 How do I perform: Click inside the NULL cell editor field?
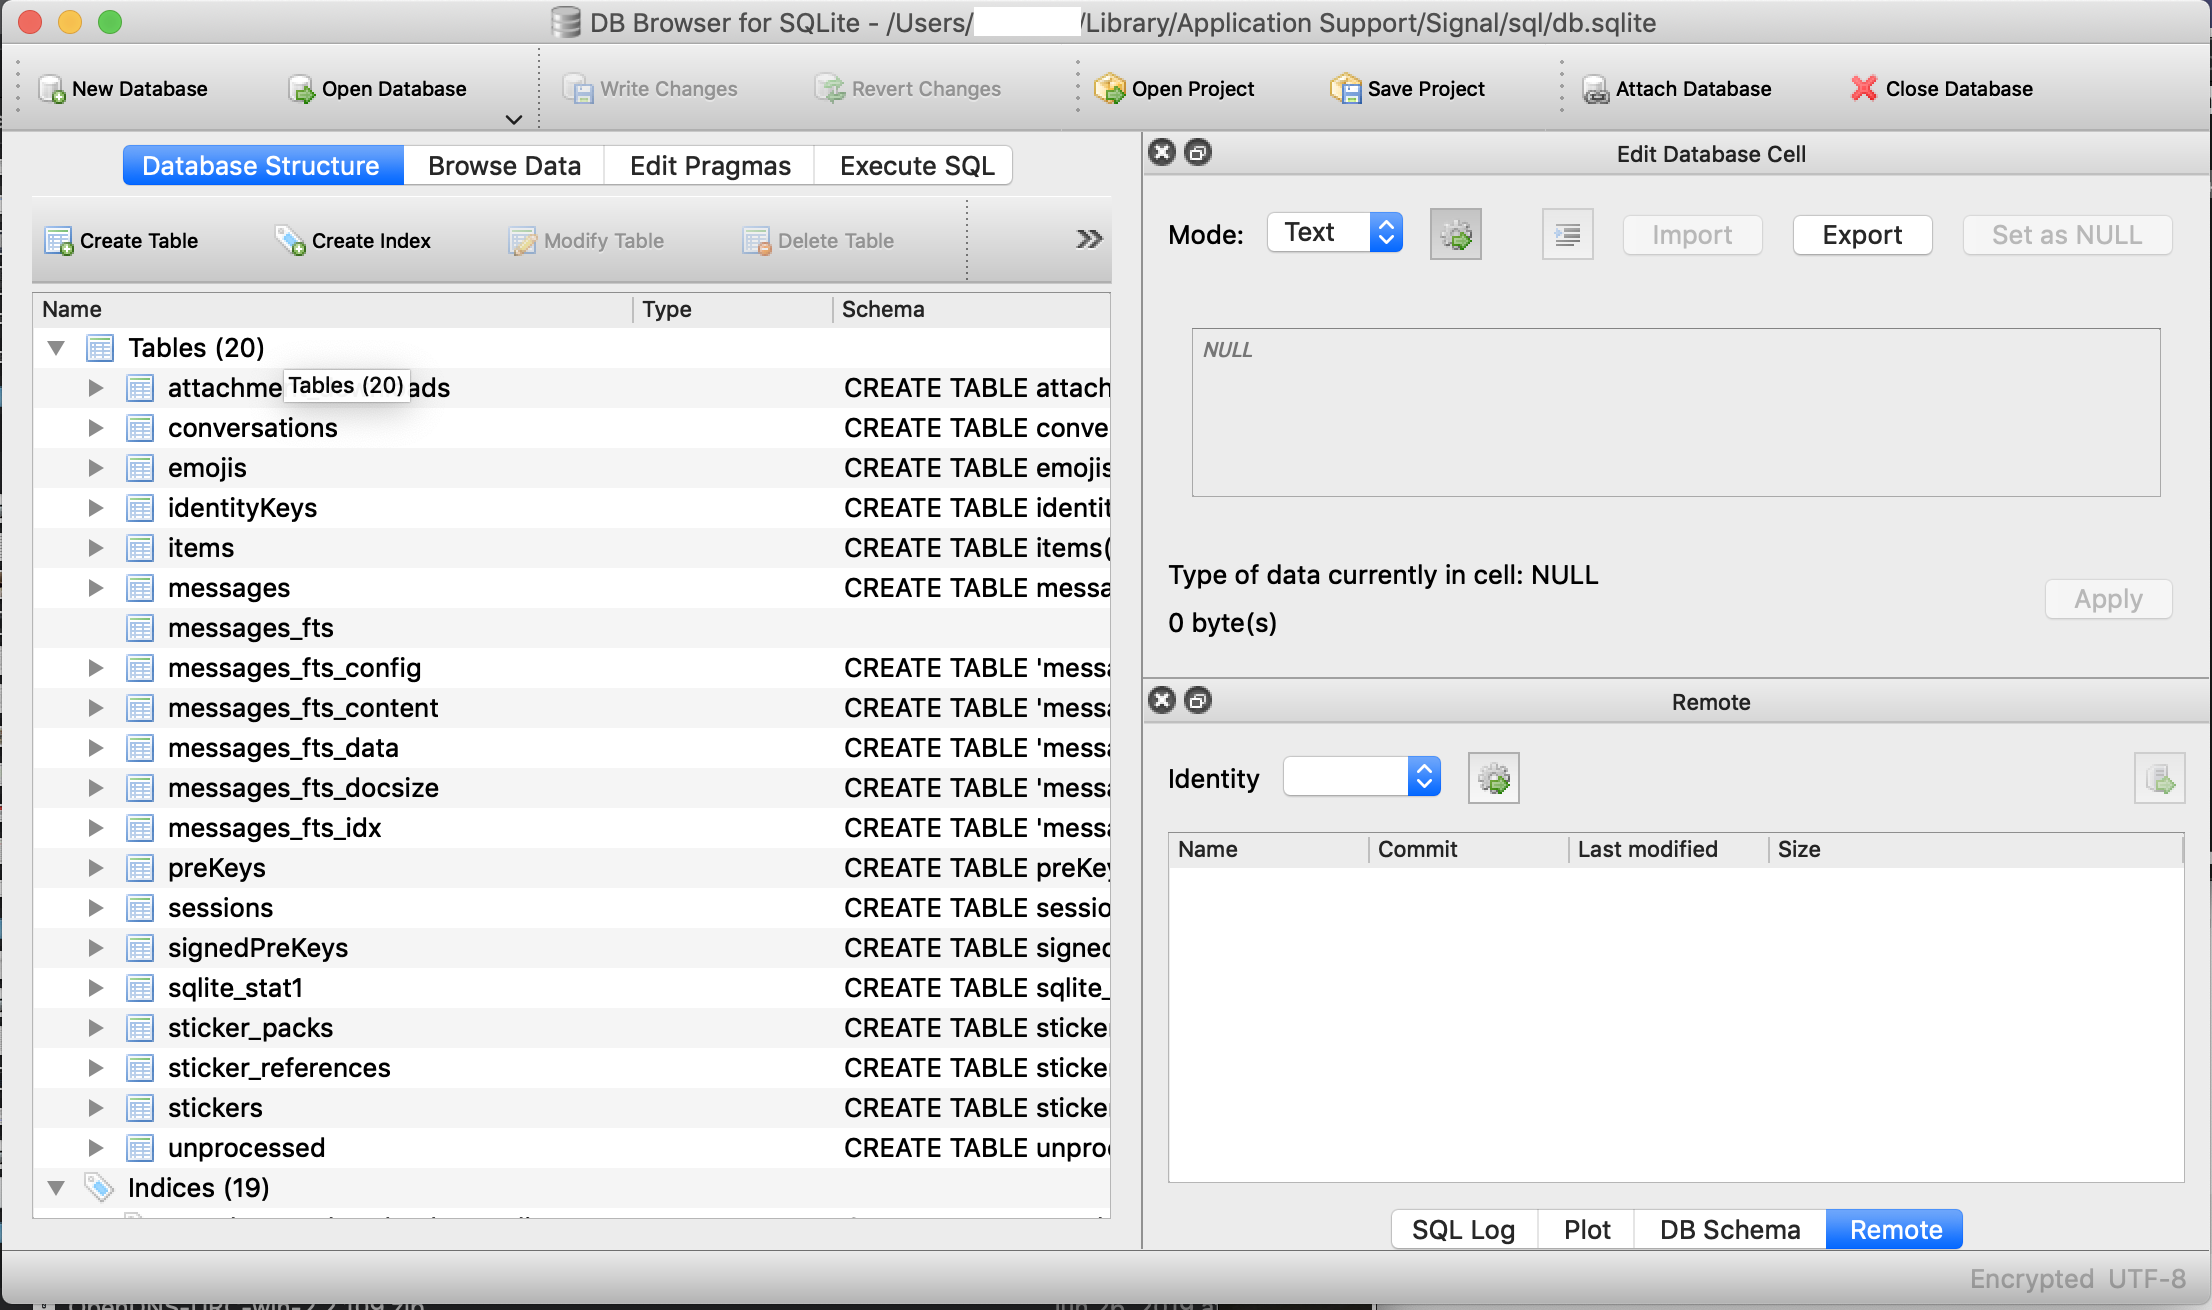pyautogui.click(x=1676, y=412)
